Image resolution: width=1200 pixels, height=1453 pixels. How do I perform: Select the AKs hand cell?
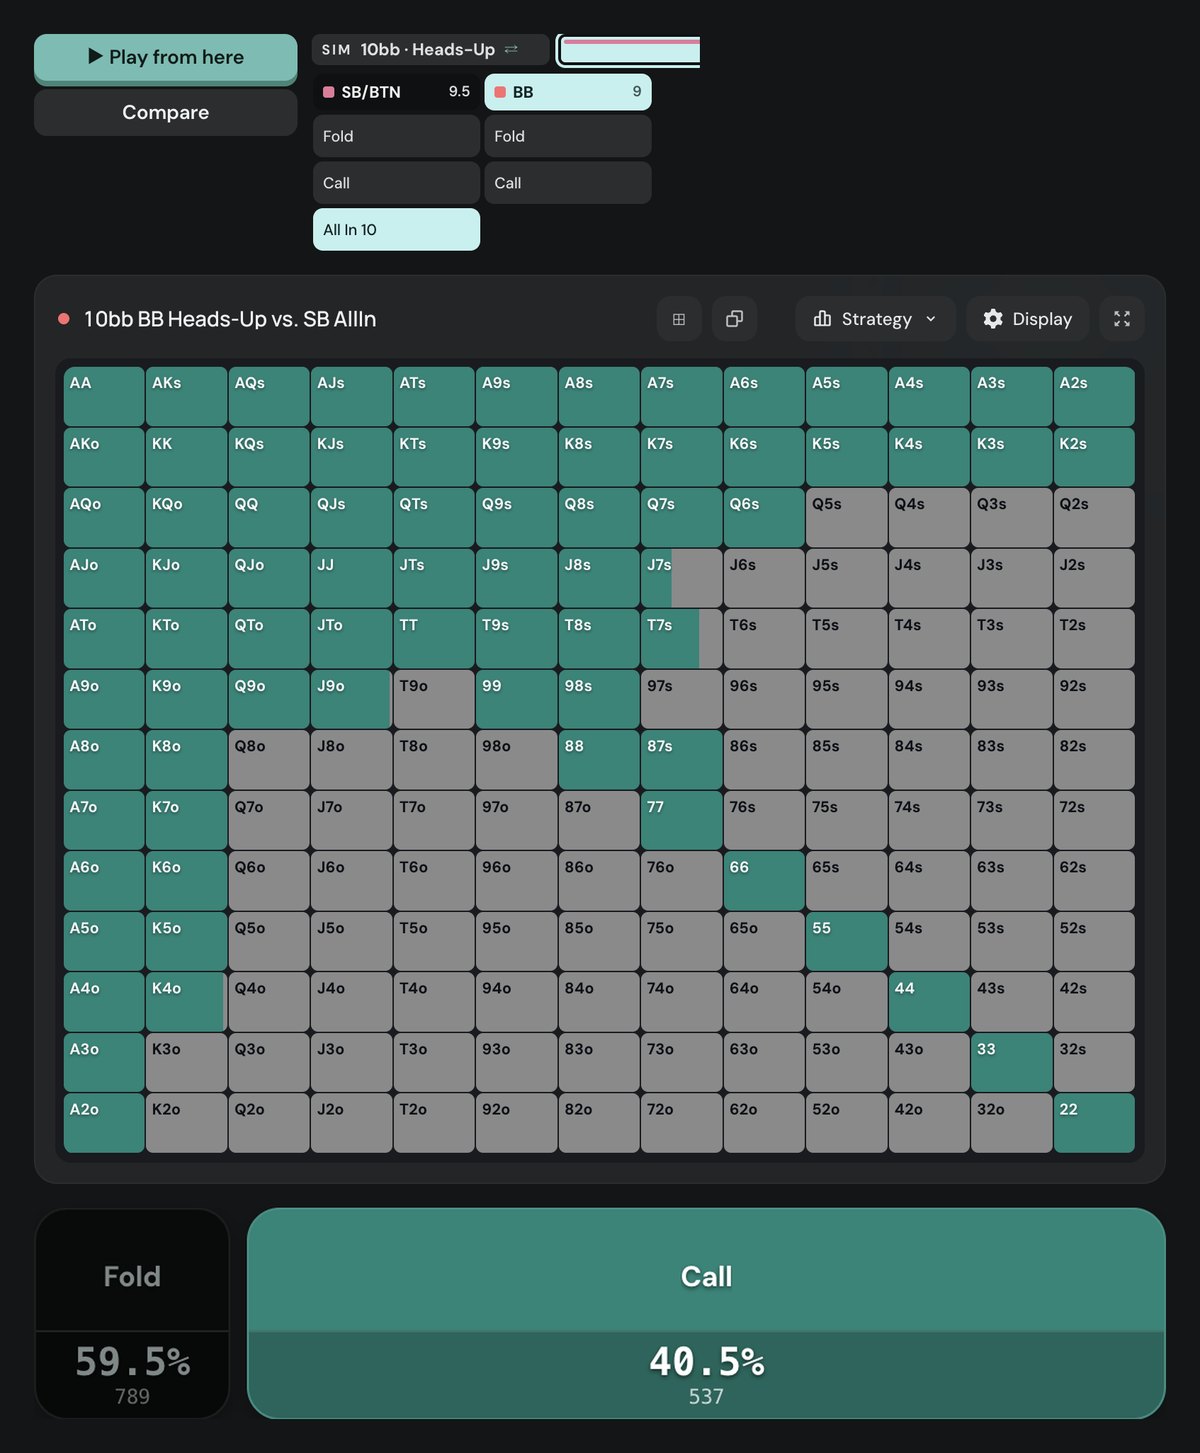click(186, 396)
